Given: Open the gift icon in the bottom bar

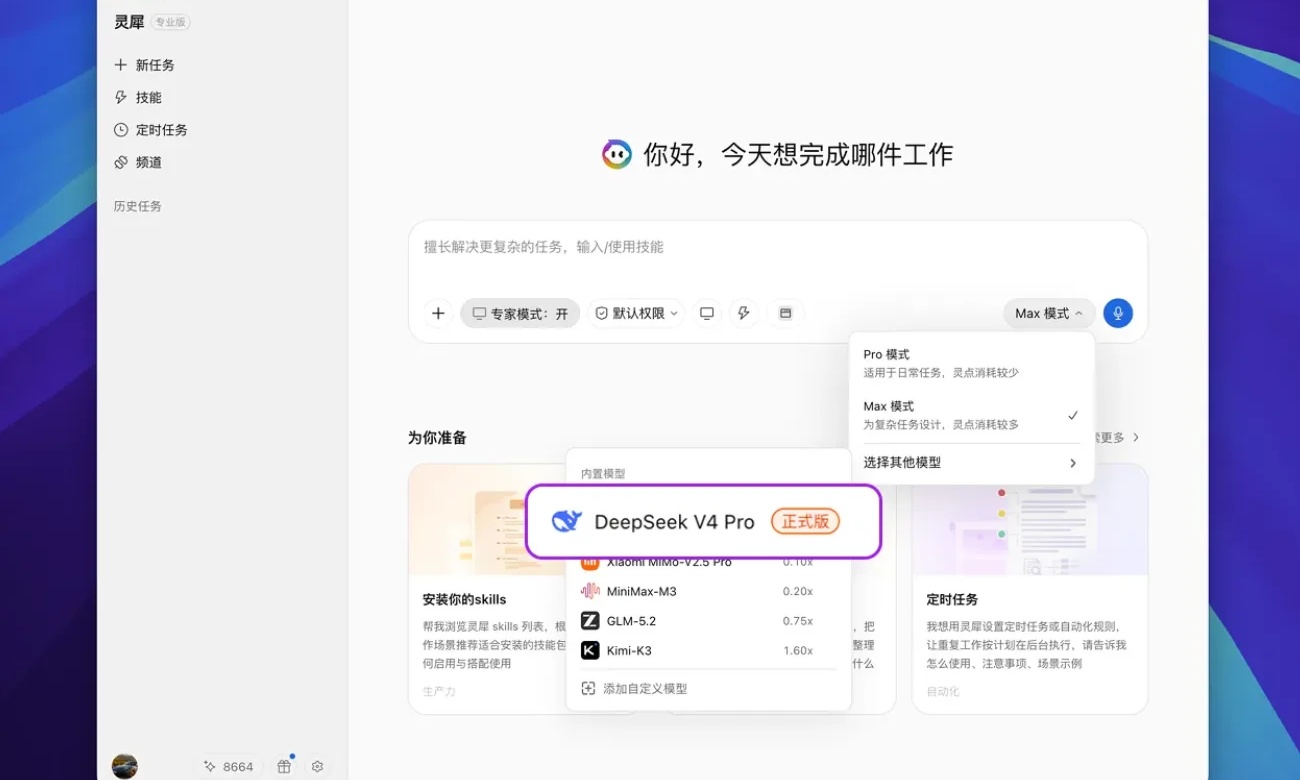Looking at the screenshot, I should click(284, 766).
